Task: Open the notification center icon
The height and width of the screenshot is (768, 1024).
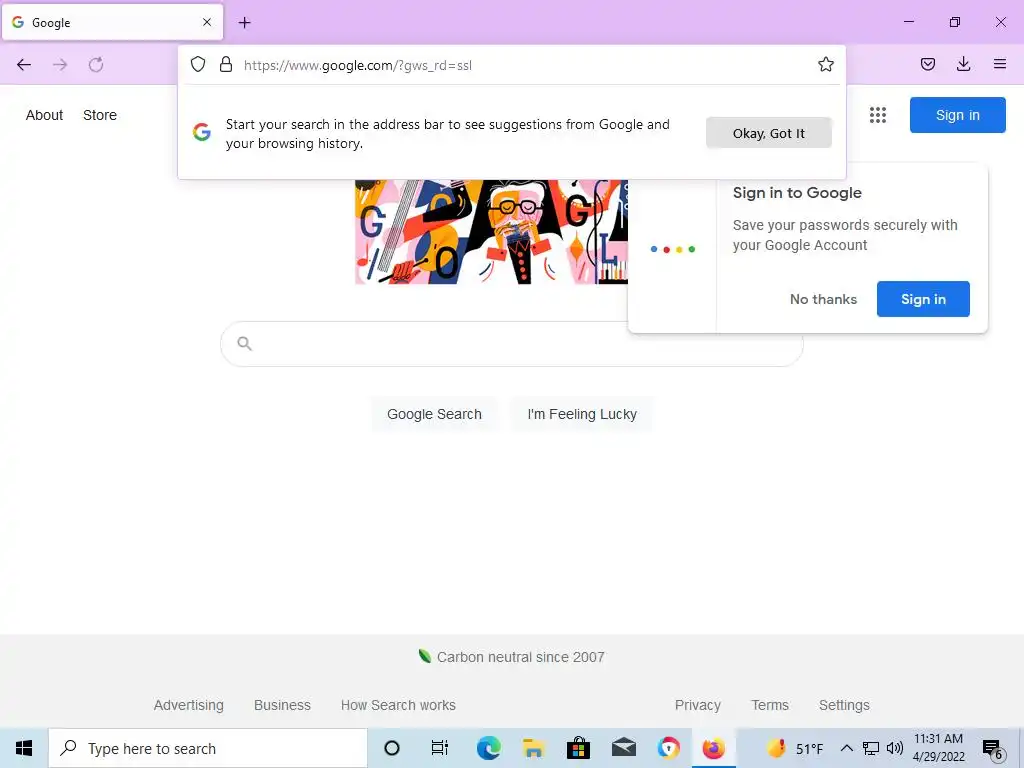Action: pos(993,749)
